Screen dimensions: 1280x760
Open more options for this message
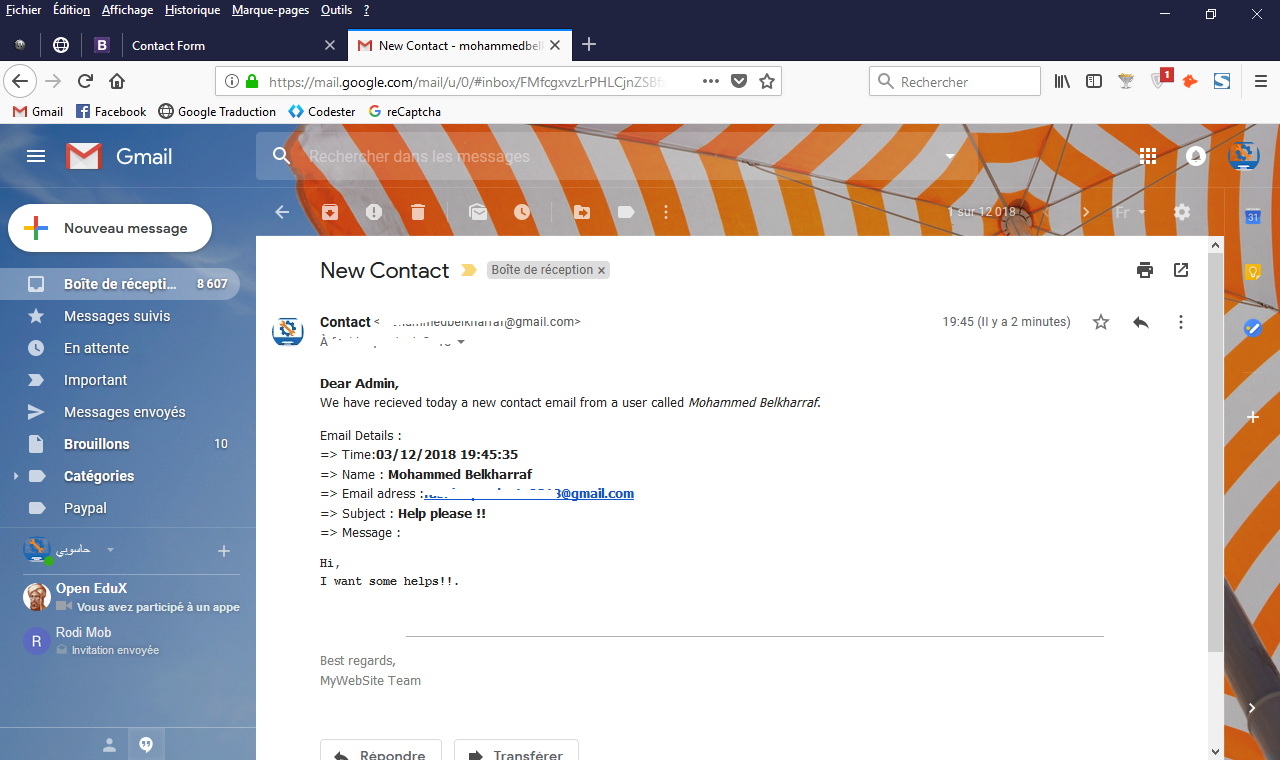pyautogui.click(x=1181, y=322)
